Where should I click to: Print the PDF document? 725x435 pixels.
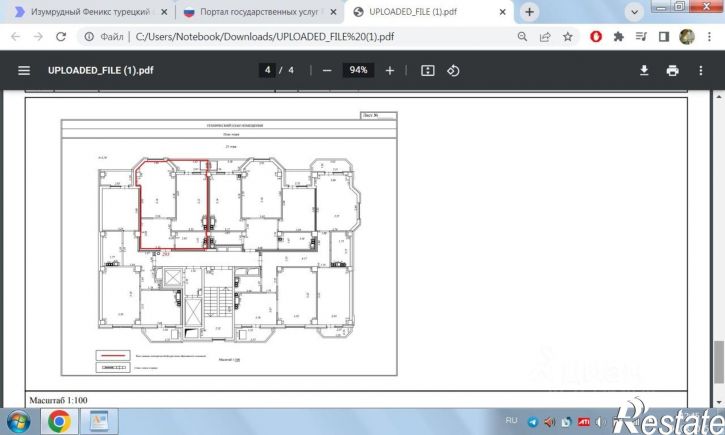(x=672, y=71)
